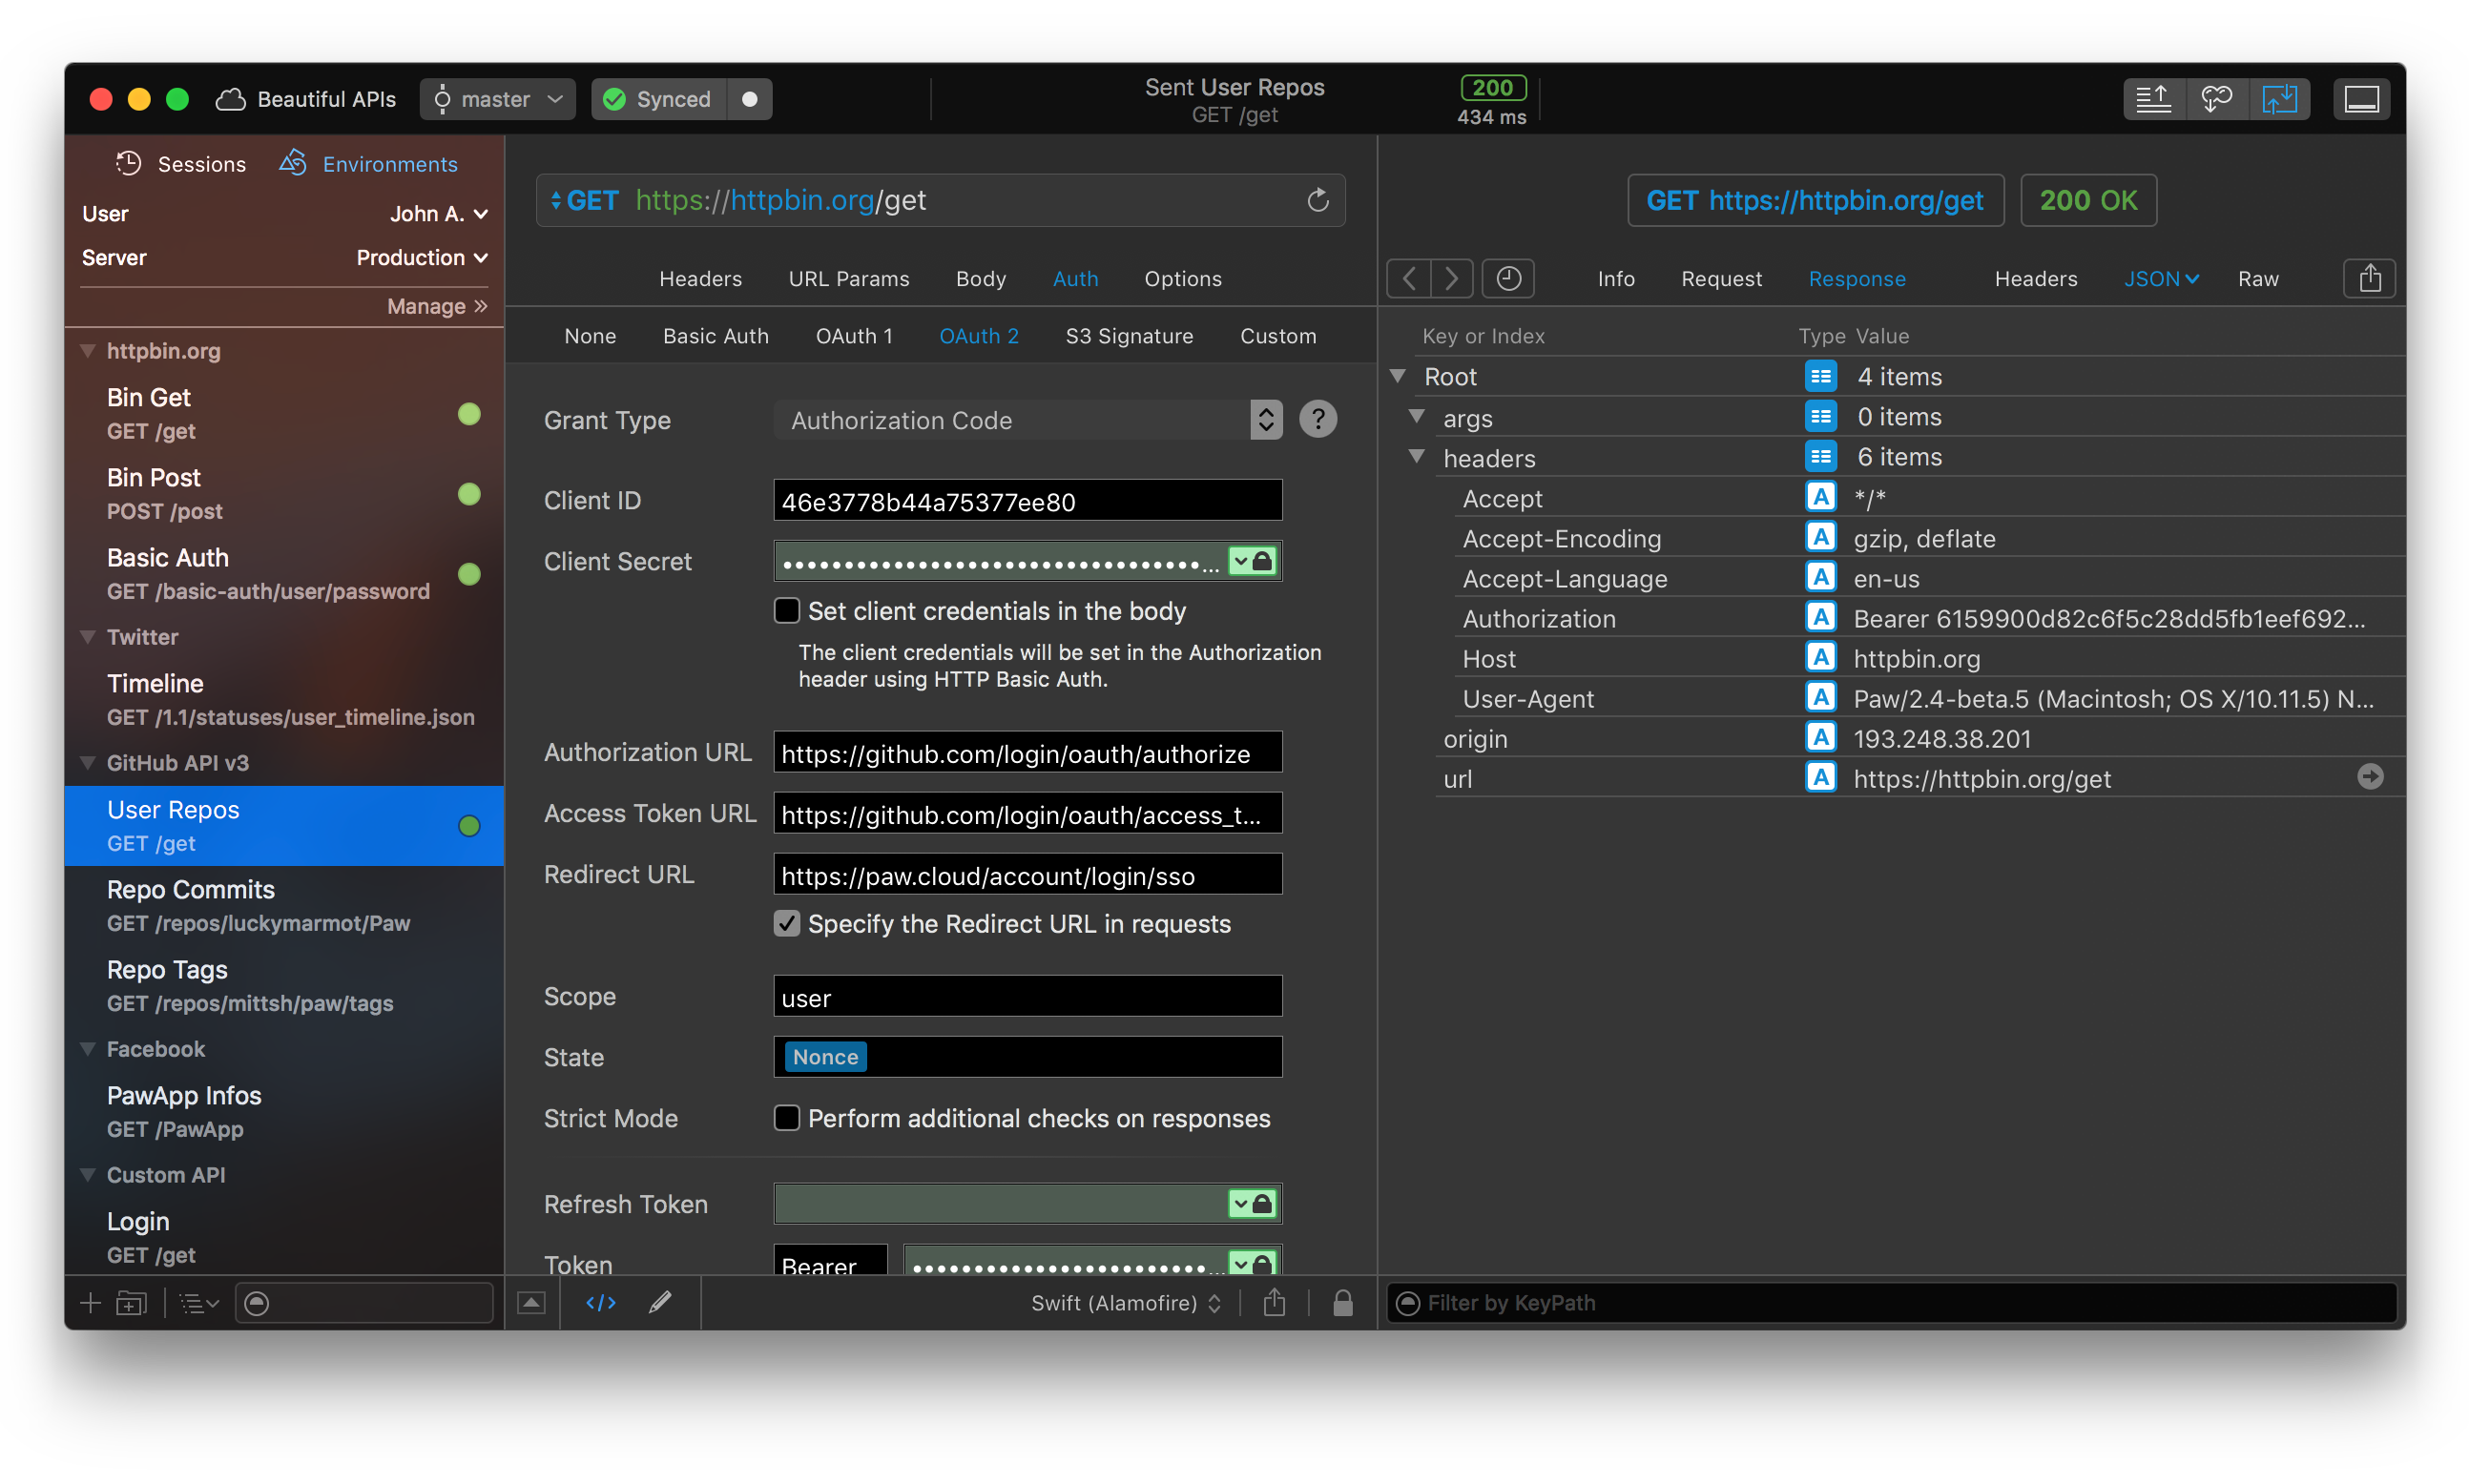Open the code generator view icon

coord(600,1302)
